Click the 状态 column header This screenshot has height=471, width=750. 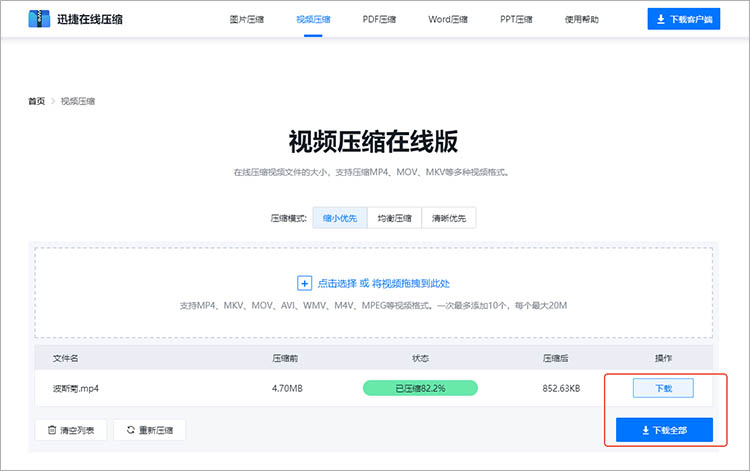click(x=420, y=358)
